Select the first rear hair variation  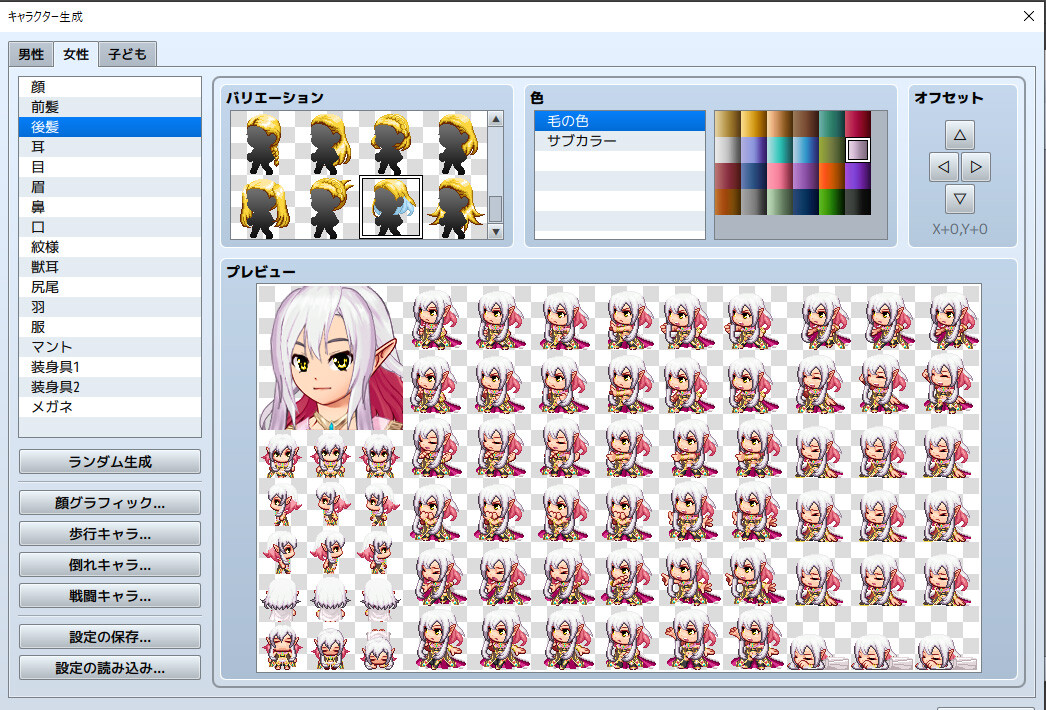[263, 146]
